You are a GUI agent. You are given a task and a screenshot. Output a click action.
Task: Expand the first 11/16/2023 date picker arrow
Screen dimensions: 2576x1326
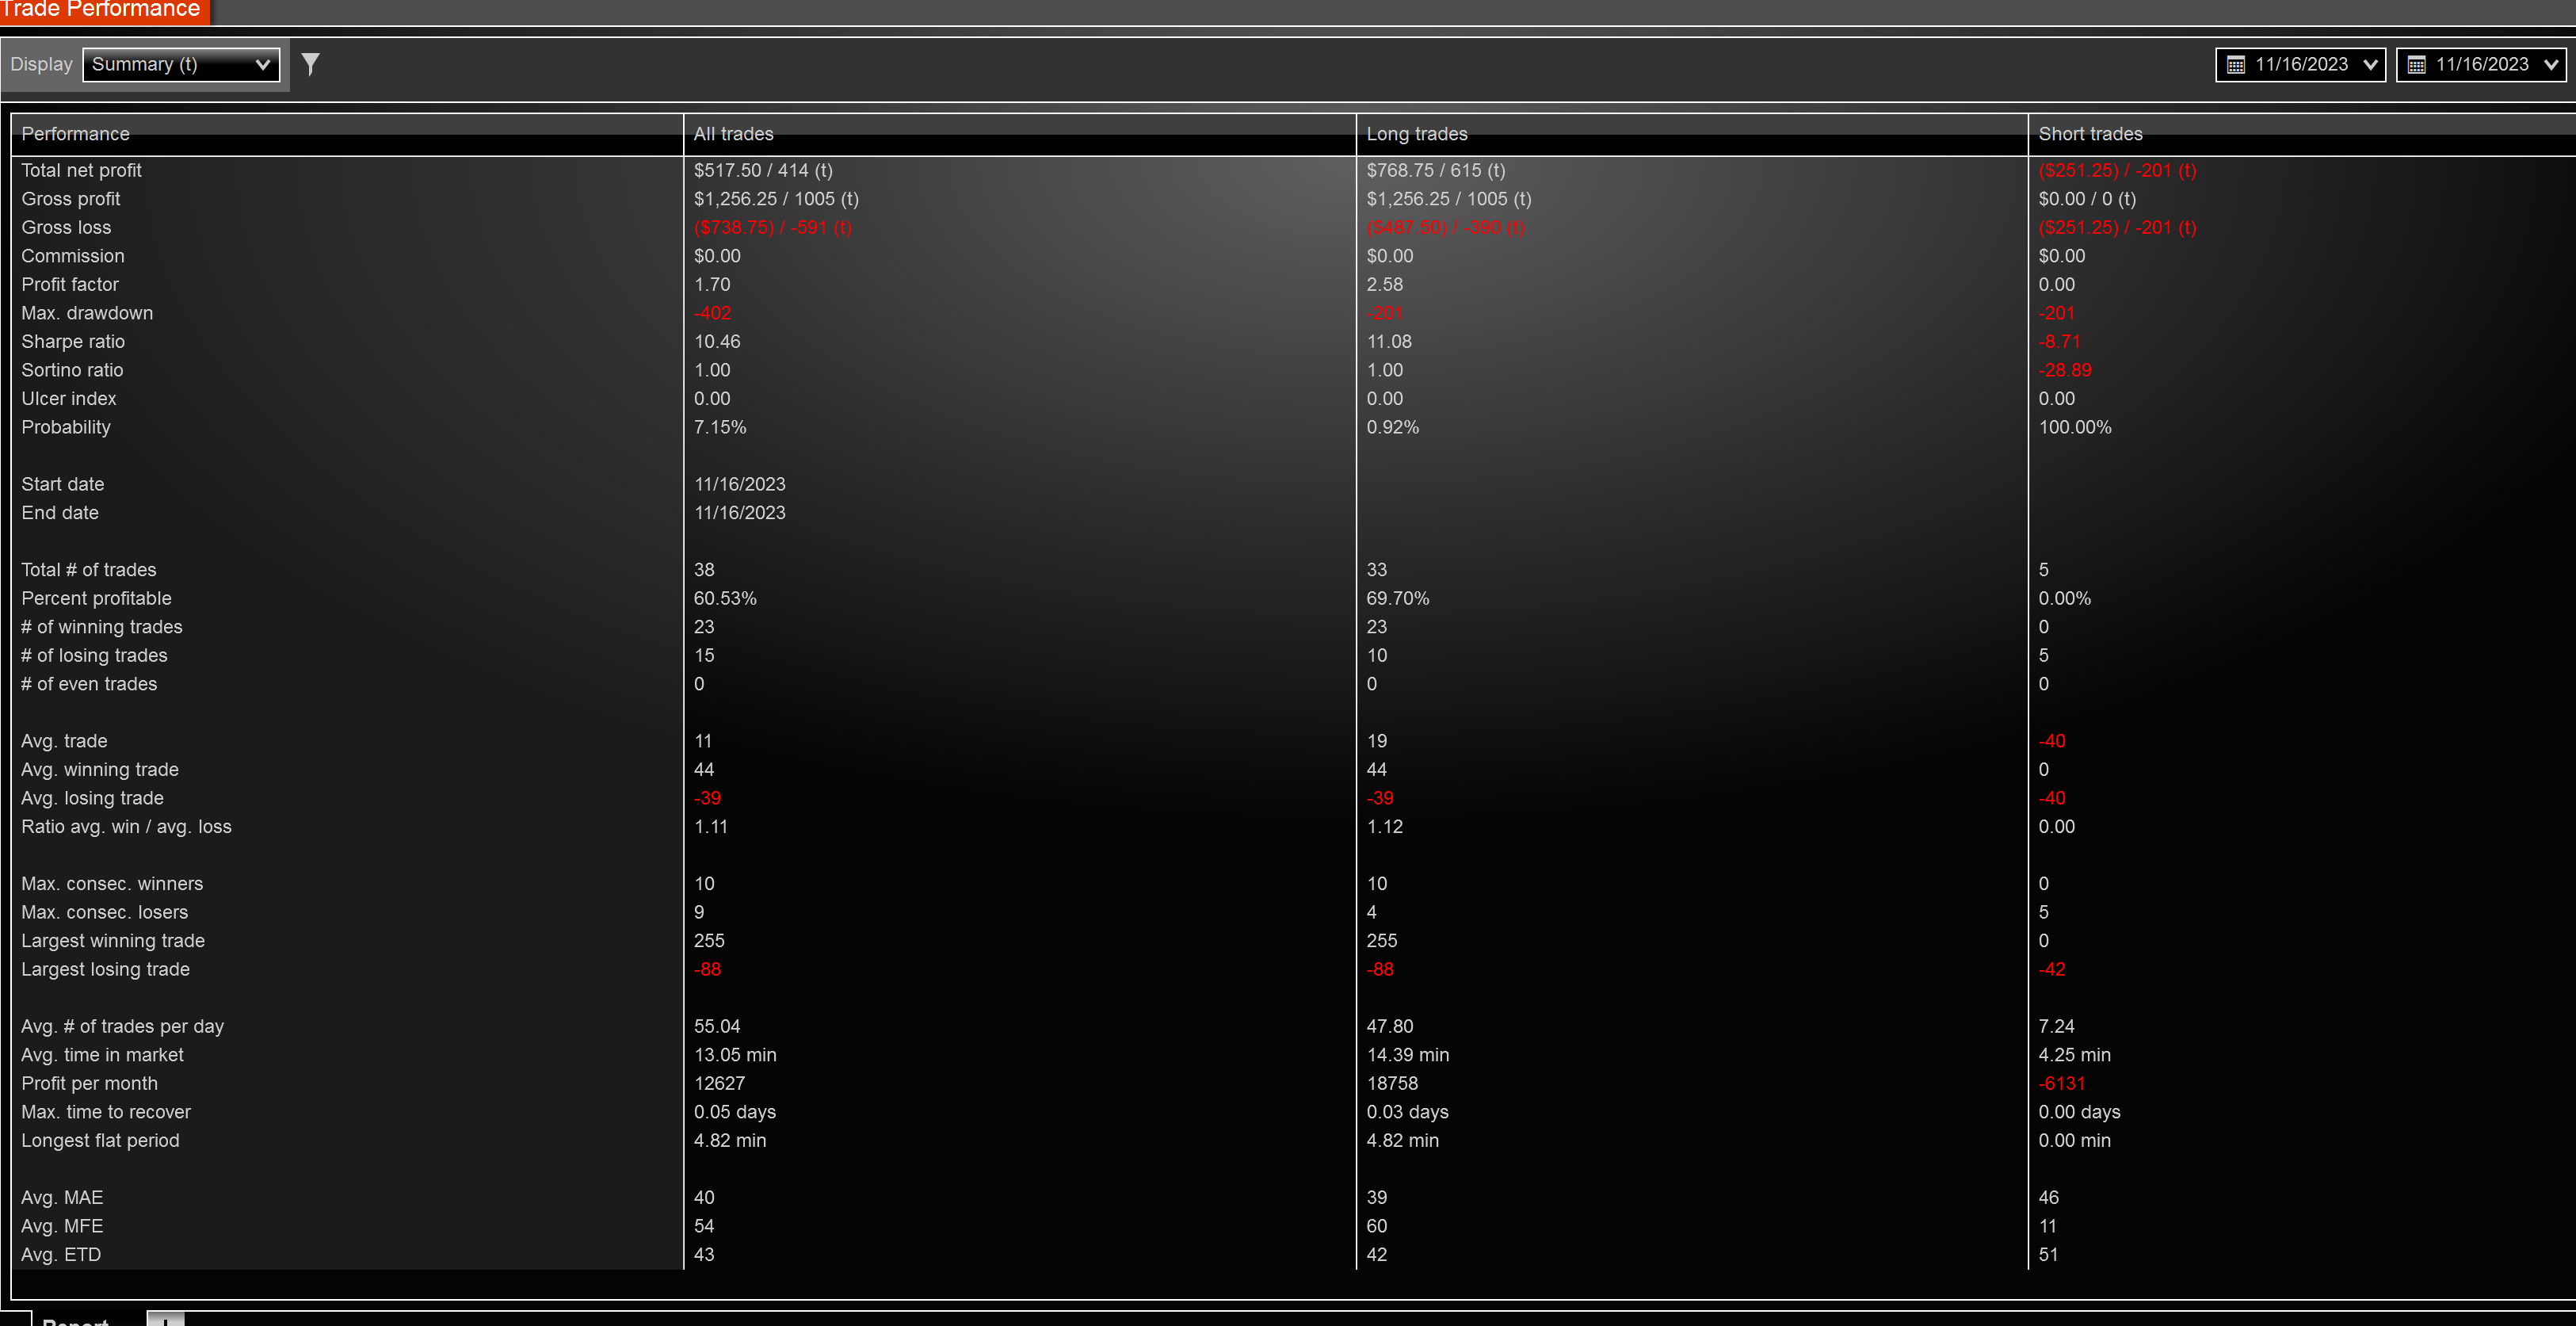2369,65
